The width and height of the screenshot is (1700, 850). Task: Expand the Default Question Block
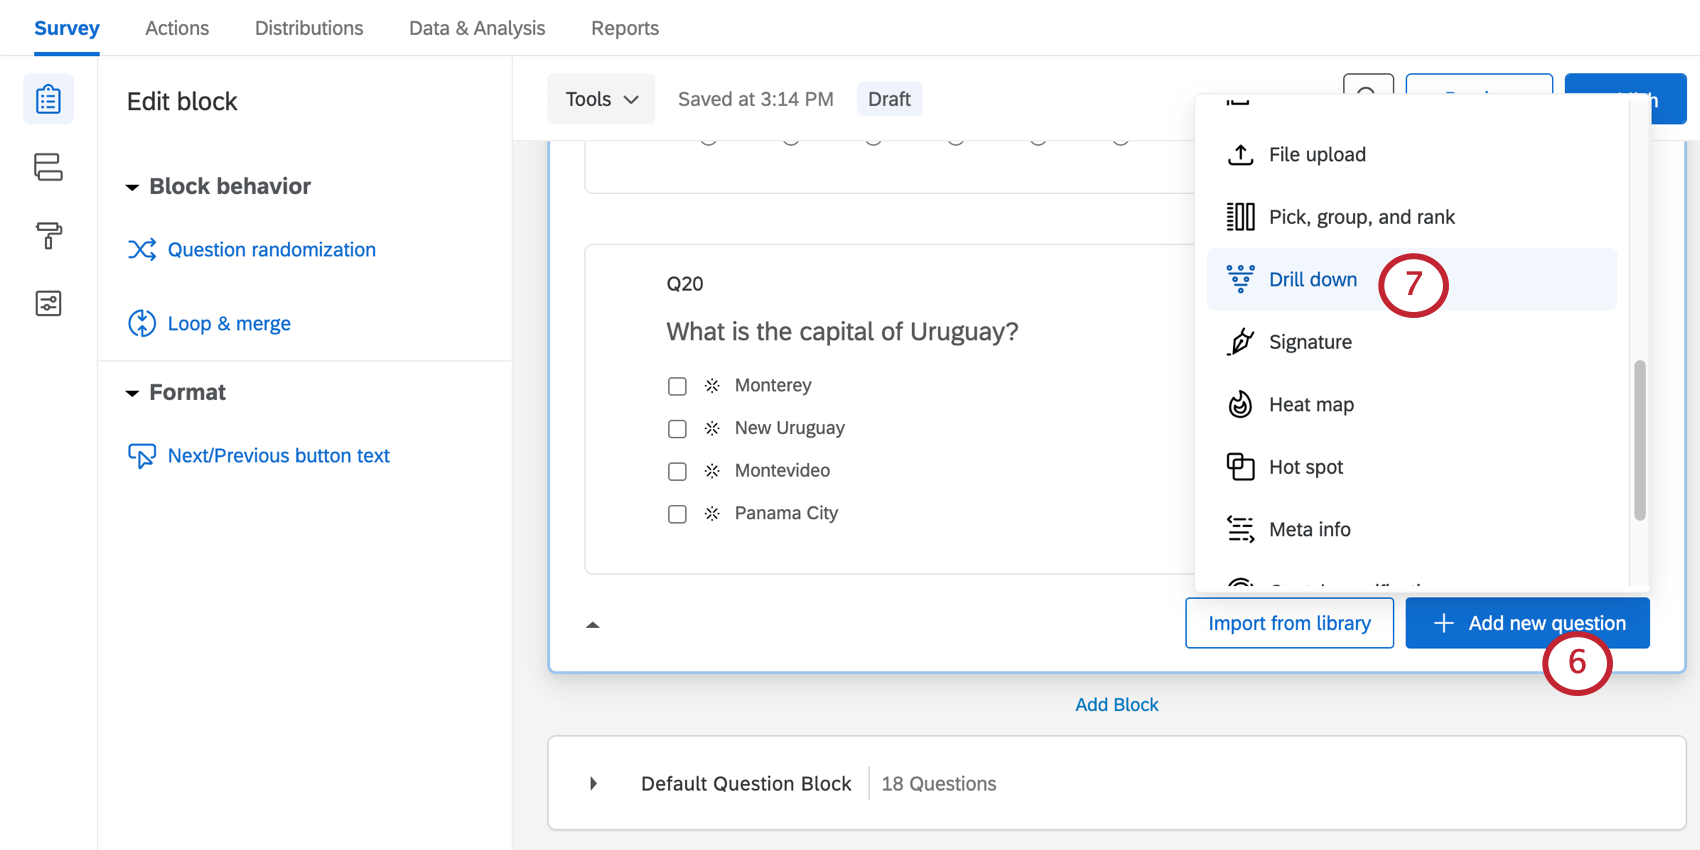593,784
